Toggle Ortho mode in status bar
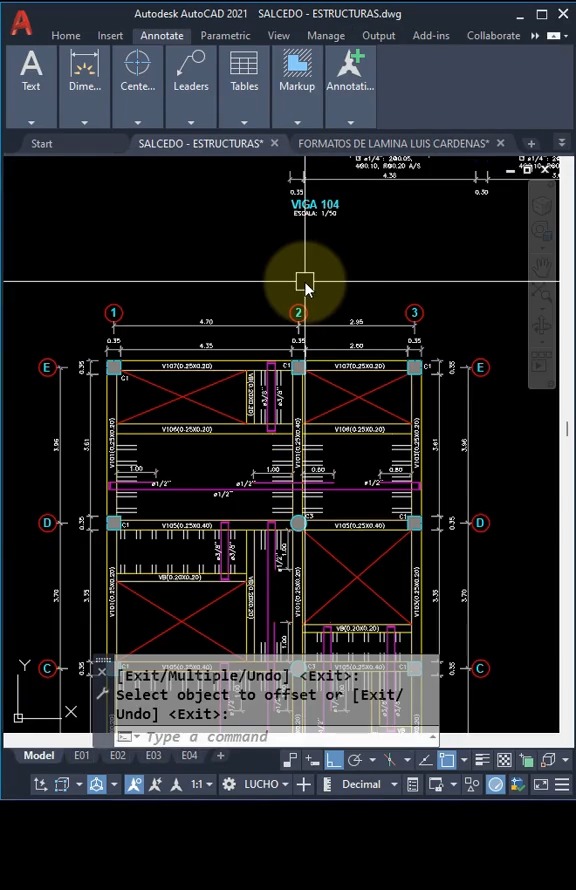Screen dimensions: 576x890 pyautogui.click(x=334, y=759)
